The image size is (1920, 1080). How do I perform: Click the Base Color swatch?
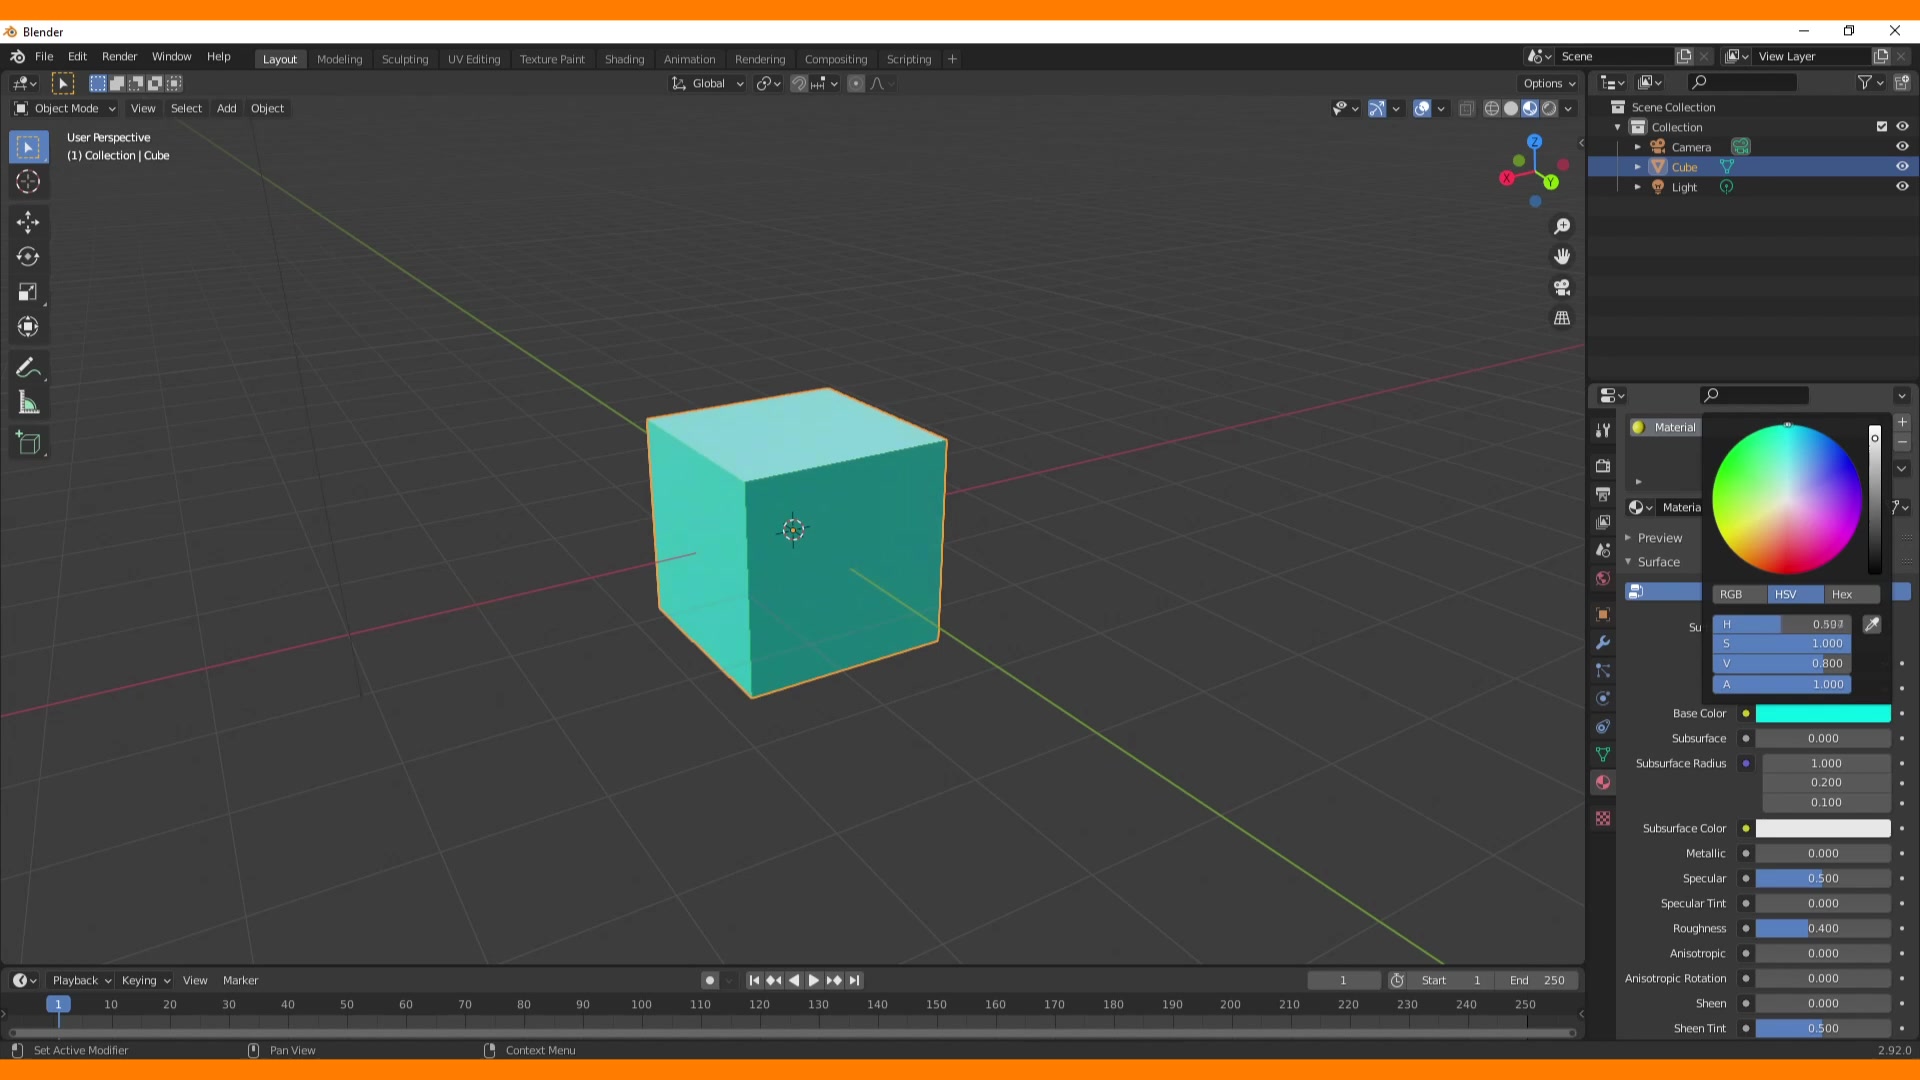click(1824, 712)
